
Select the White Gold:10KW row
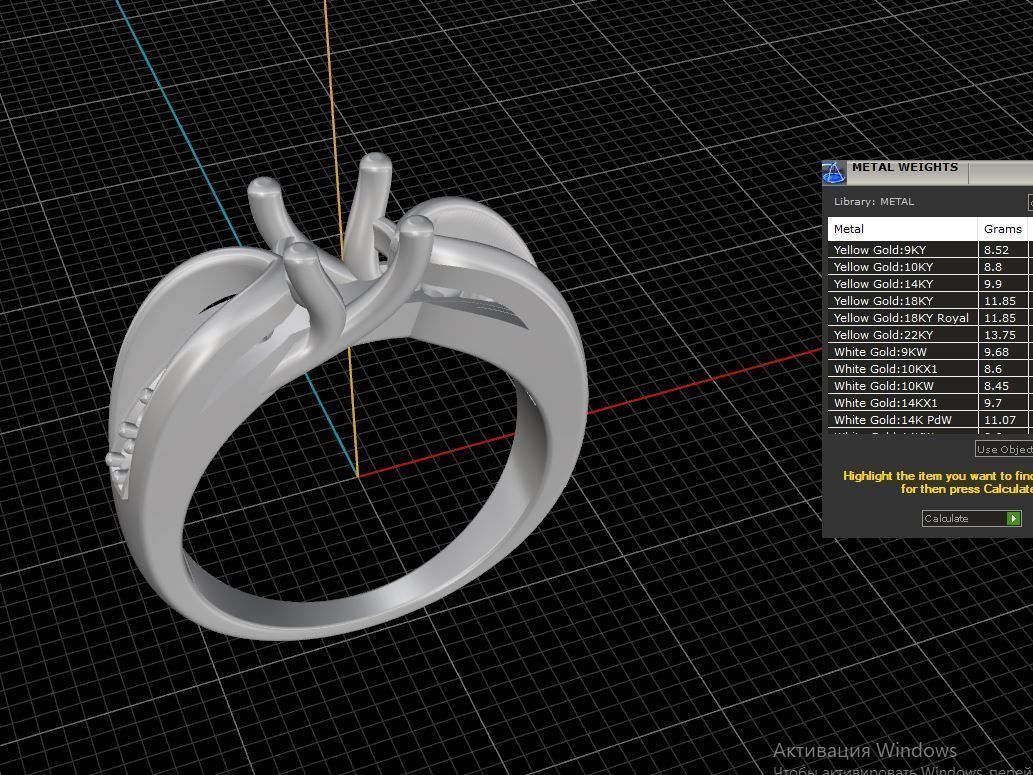[930, 386]
